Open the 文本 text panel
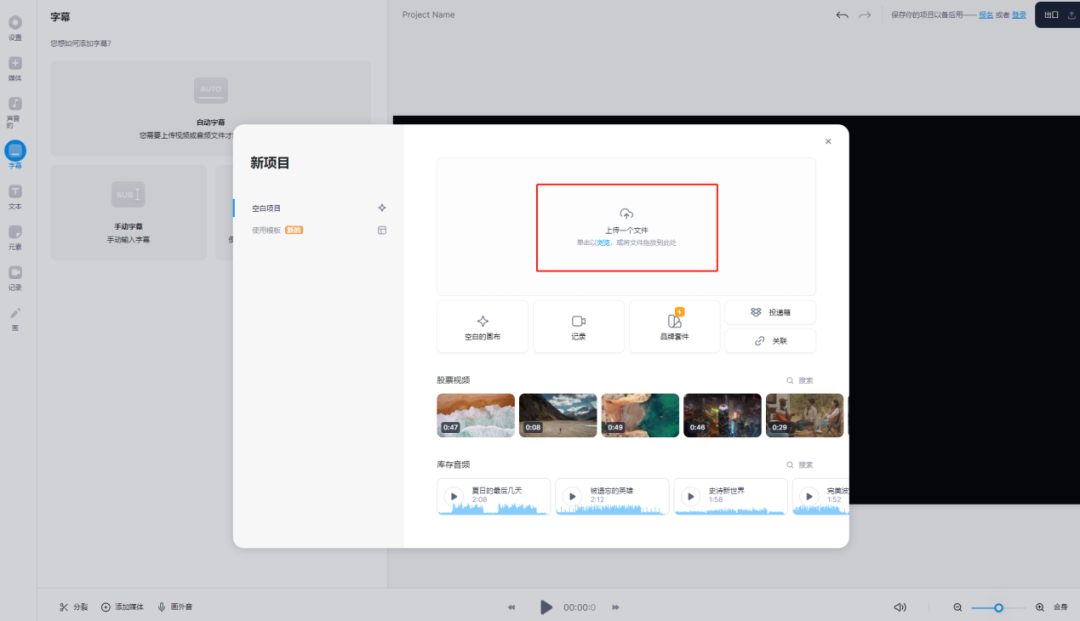The height and width of the screenshot is (621, 1080). pyautogui.click(x=15, y=195)
